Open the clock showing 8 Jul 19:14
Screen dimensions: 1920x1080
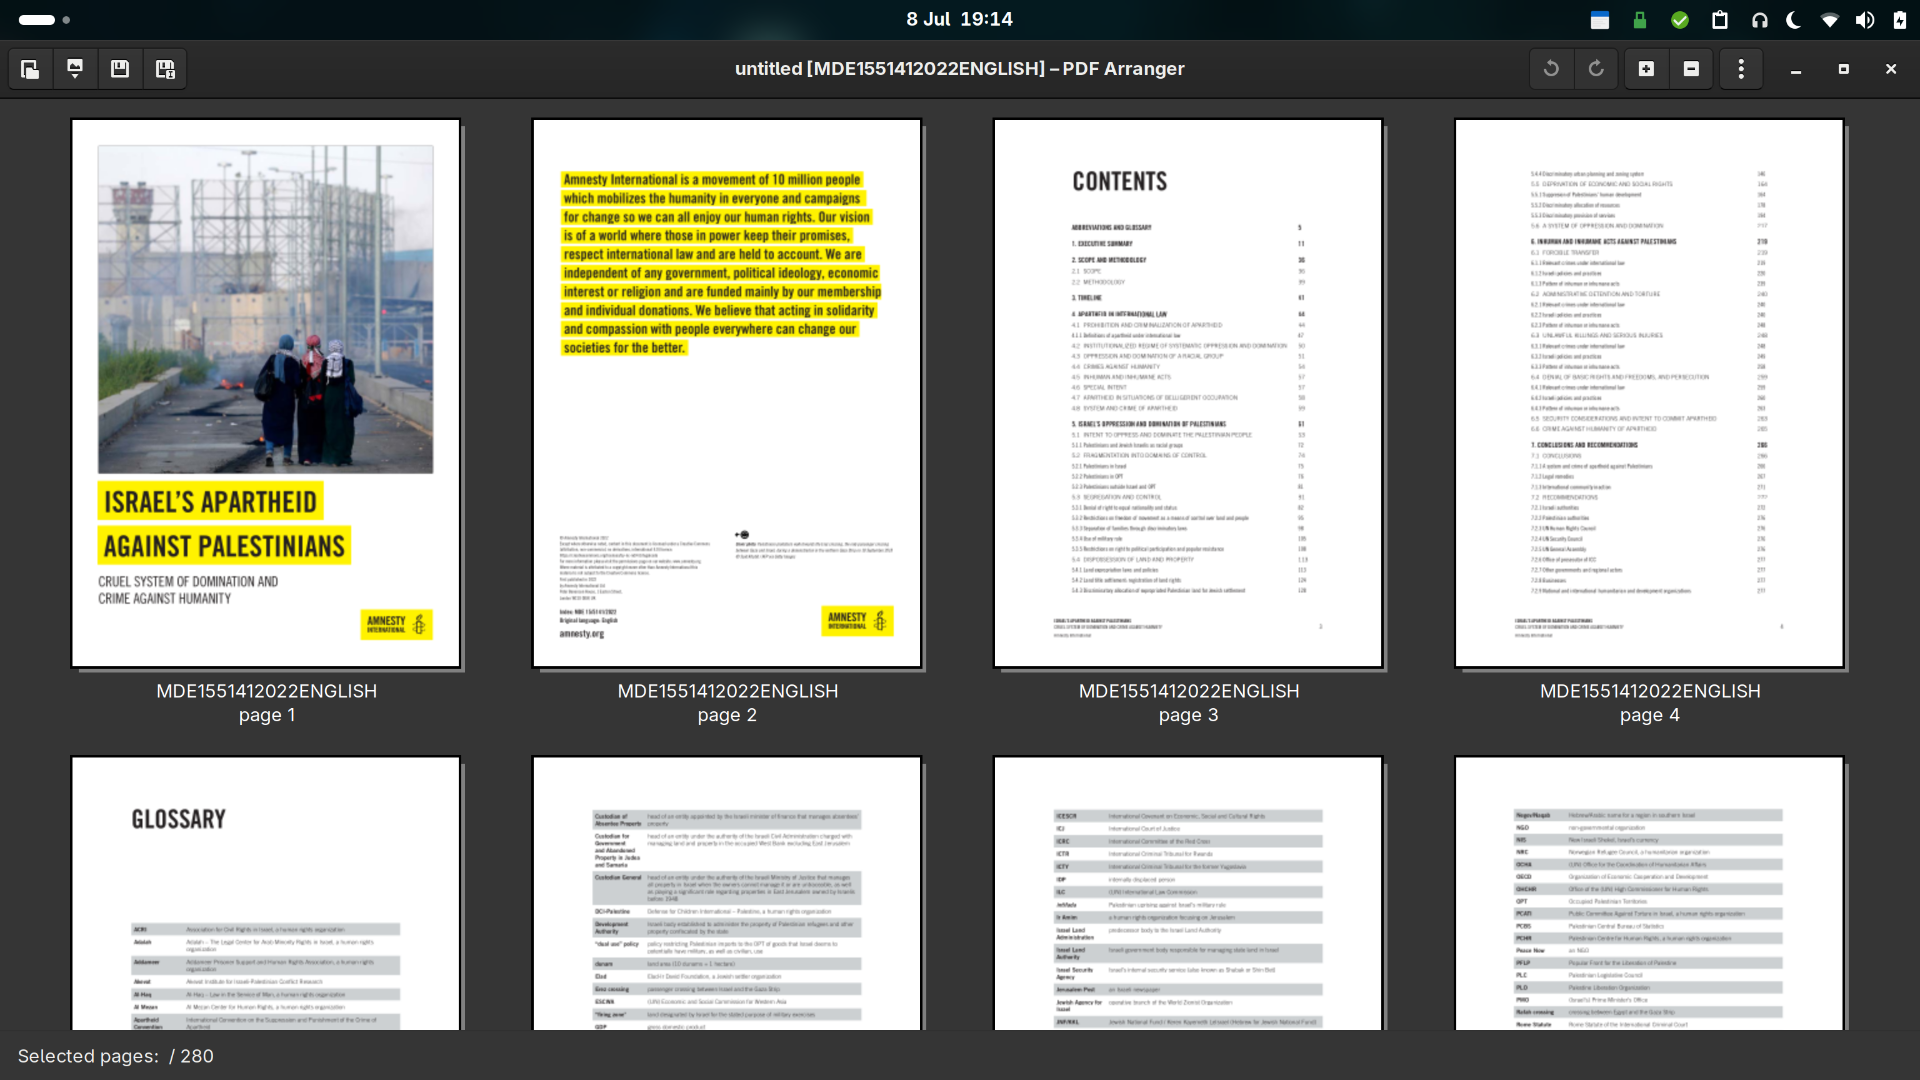[959, 19]
